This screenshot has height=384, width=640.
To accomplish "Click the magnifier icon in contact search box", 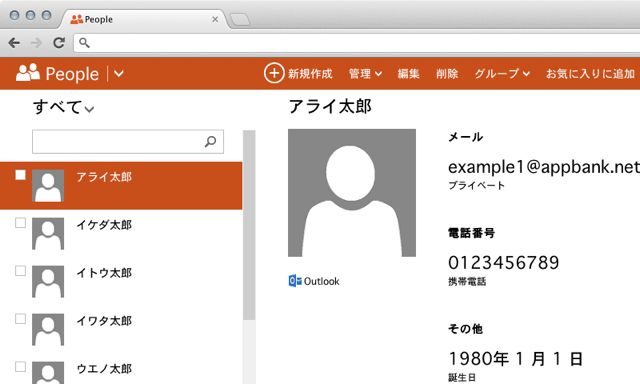I will point(211,141).
